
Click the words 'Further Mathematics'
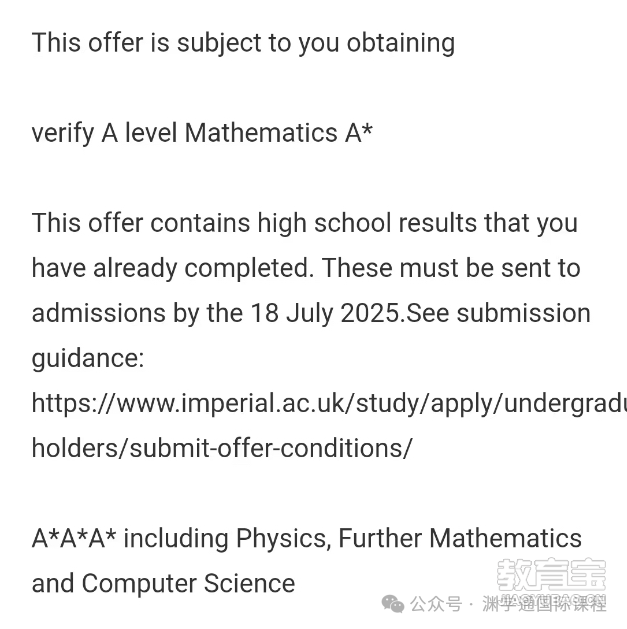pos(460,538)
